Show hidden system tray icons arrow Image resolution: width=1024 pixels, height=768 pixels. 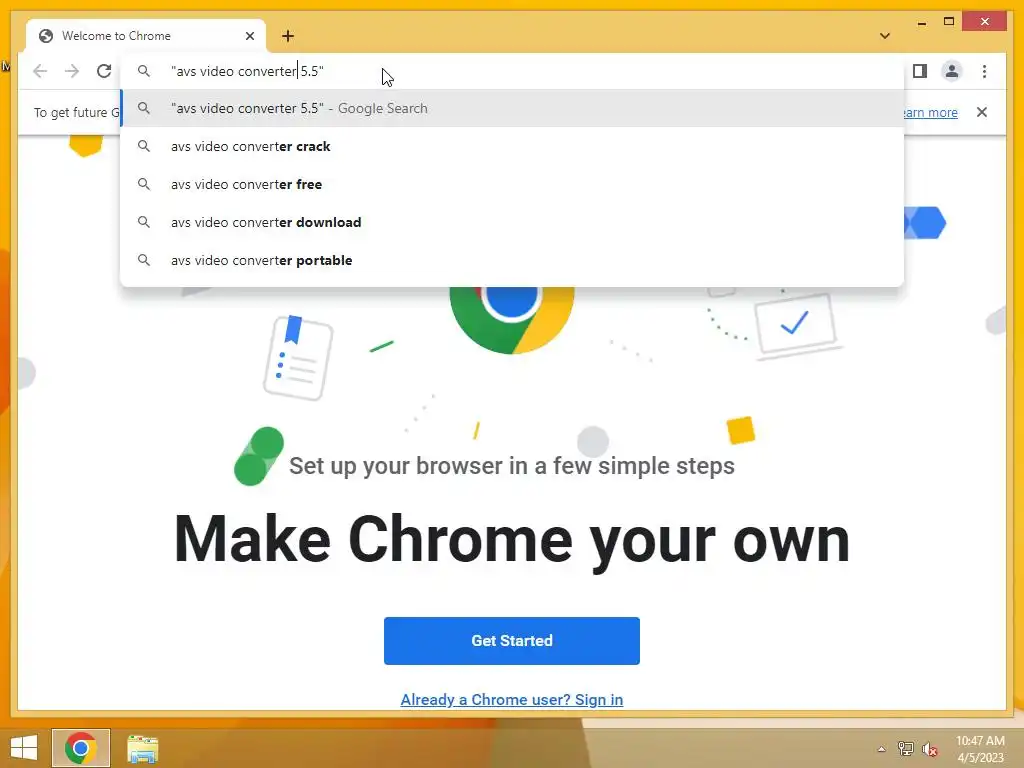tap(881, 749)
